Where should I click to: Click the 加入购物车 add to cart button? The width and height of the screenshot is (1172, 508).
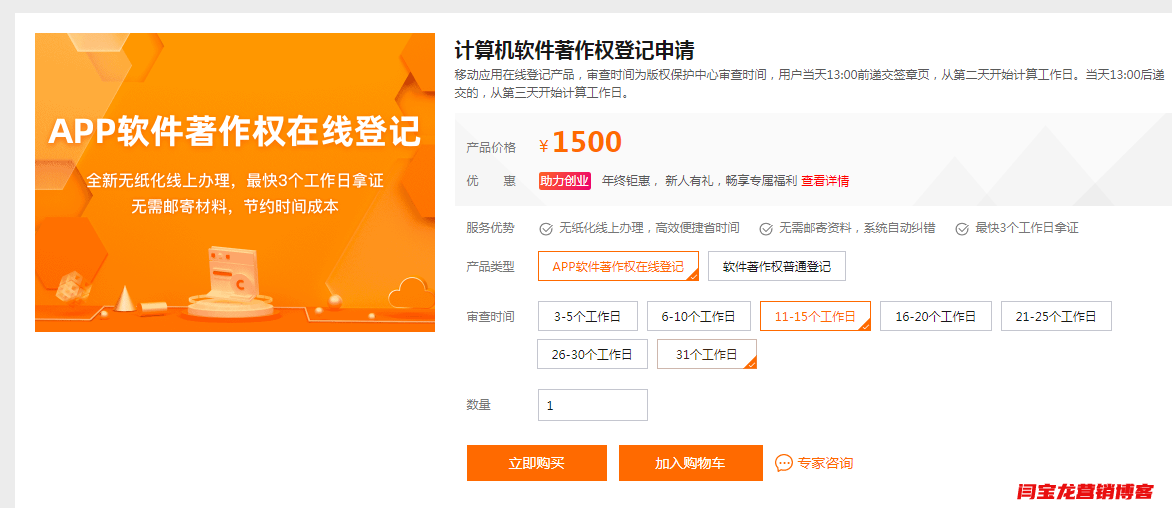690,463
